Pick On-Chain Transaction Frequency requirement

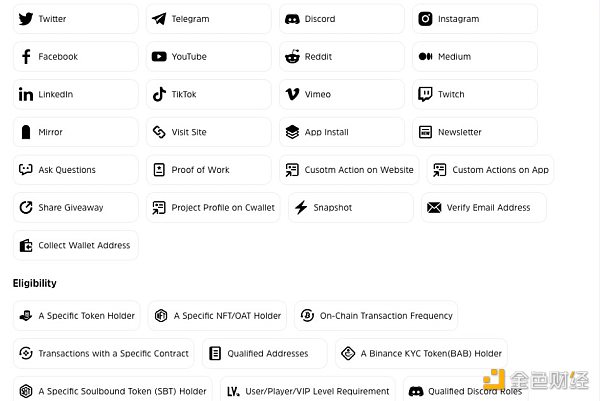(376, 316)
